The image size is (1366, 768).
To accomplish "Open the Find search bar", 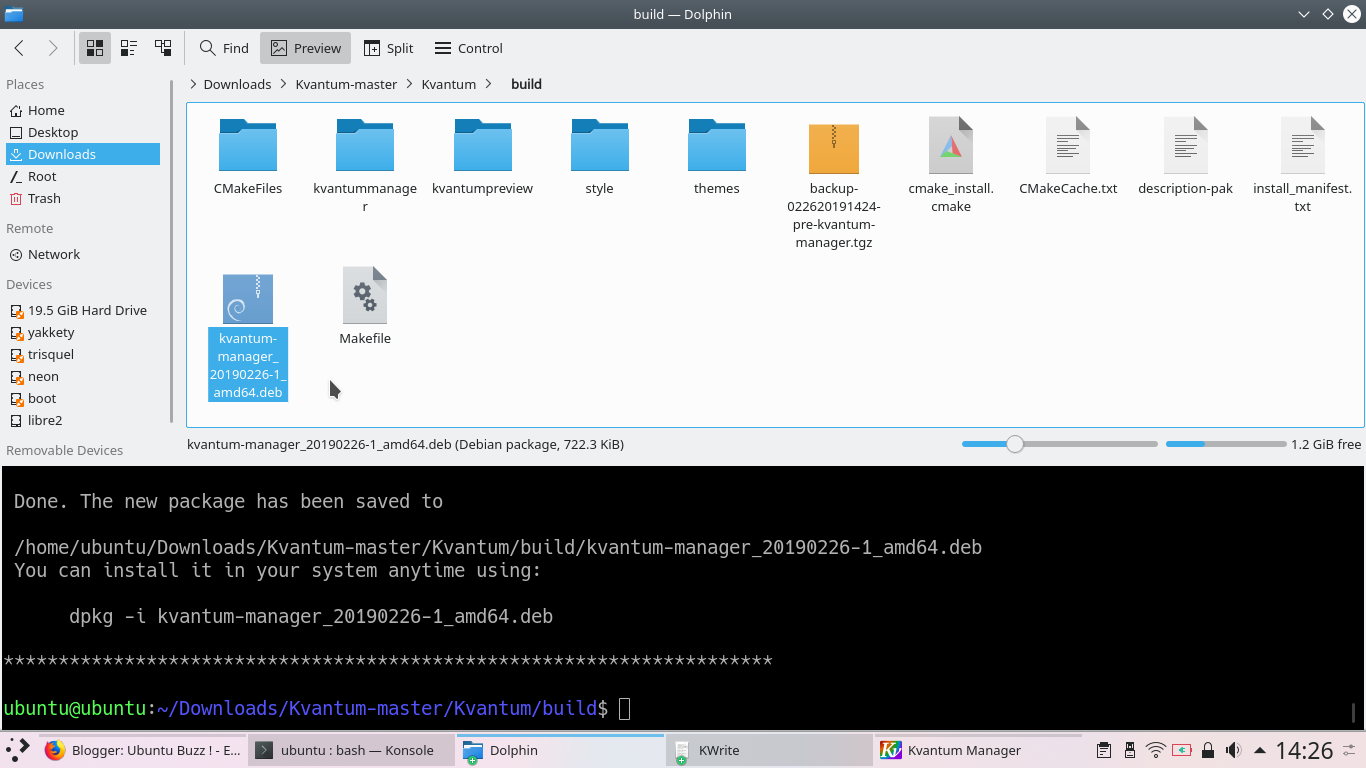I will (224, 48).
